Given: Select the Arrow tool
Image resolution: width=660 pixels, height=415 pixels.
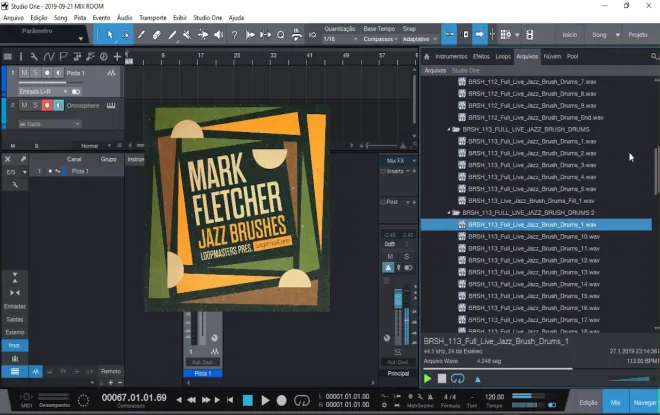Looking at the screenshot, I should tap(110, 35).
